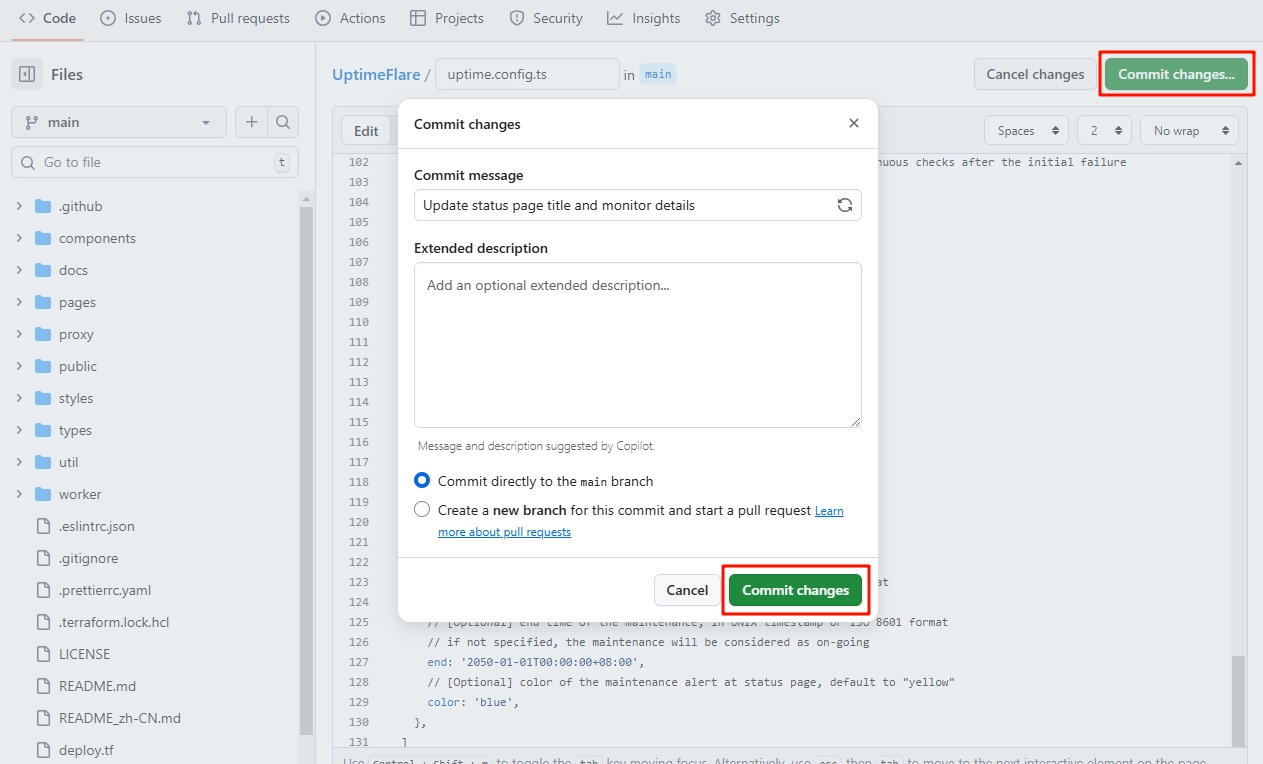The height and width of the screenshot is (764, 1263).
Task: Click the Extended description text area
Action: (637, 345)
